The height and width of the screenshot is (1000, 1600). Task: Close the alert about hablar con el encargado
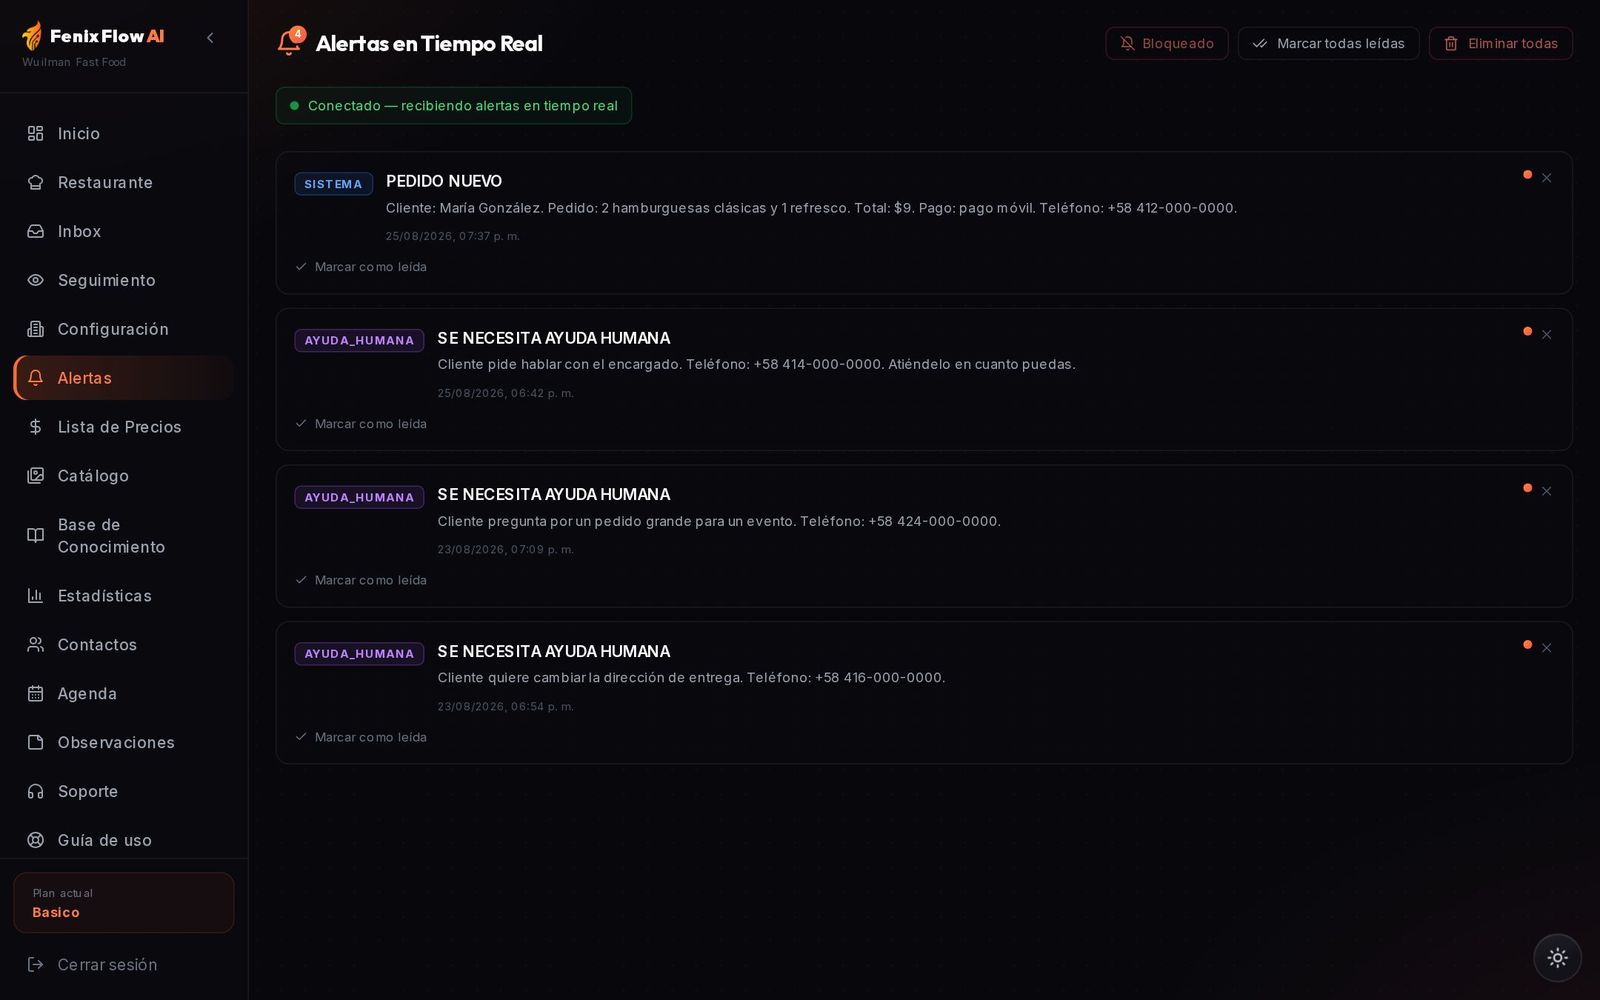click(x=1546, y=335)
